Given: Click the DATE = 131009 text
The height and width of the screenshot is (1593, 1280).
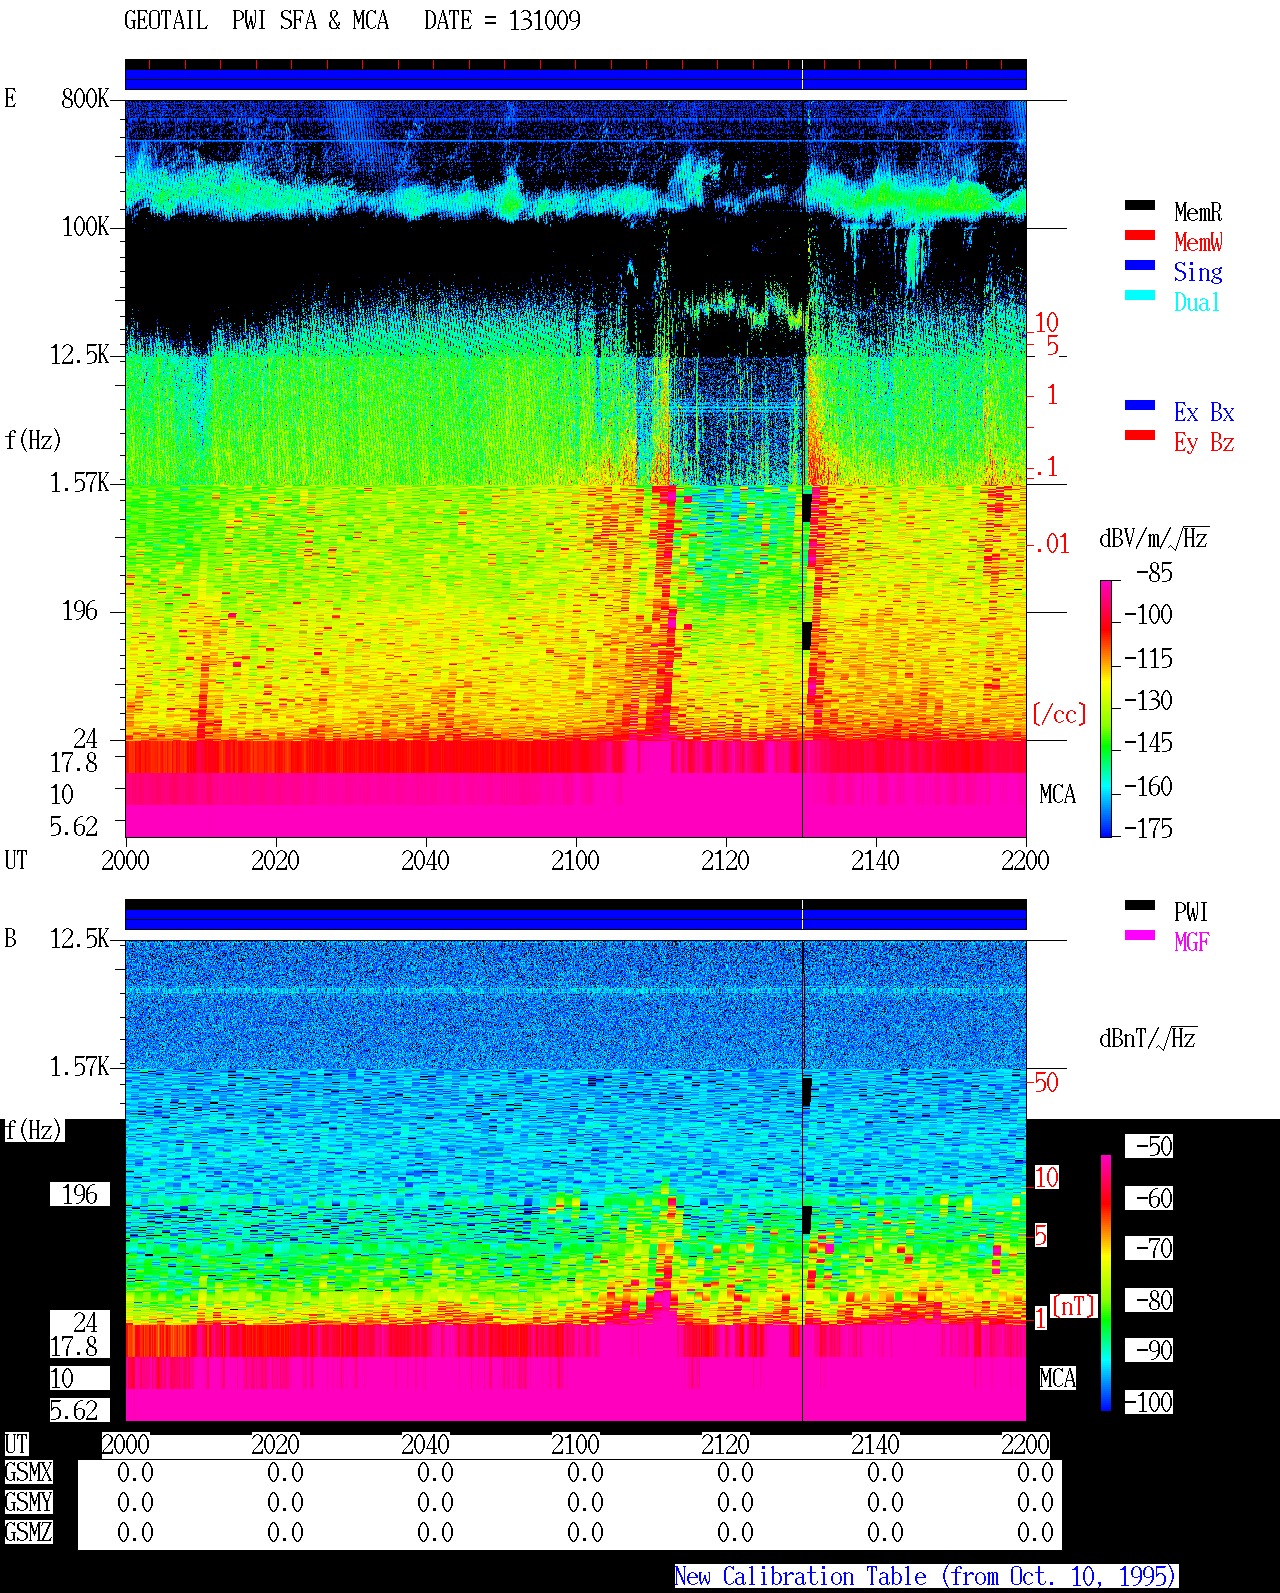Looking at the screenshot, I should click(502, 21).
